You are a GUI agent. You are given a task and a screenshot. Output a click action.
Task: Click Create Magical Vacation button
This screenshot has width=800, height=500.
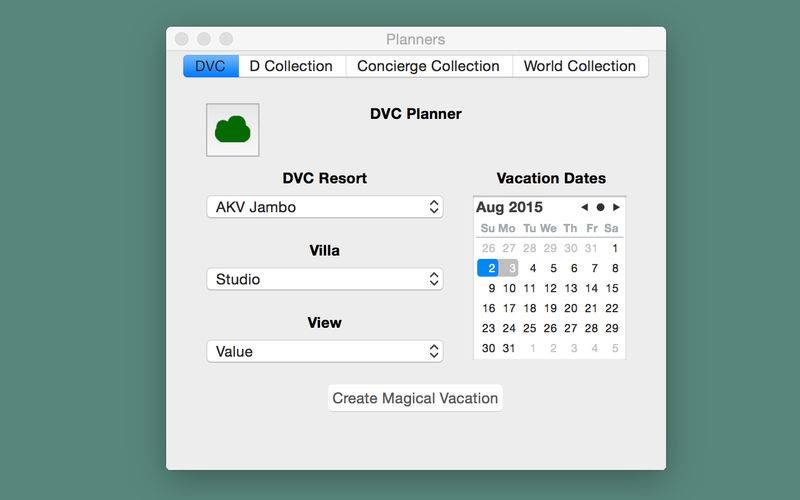[x=415, y=398]
